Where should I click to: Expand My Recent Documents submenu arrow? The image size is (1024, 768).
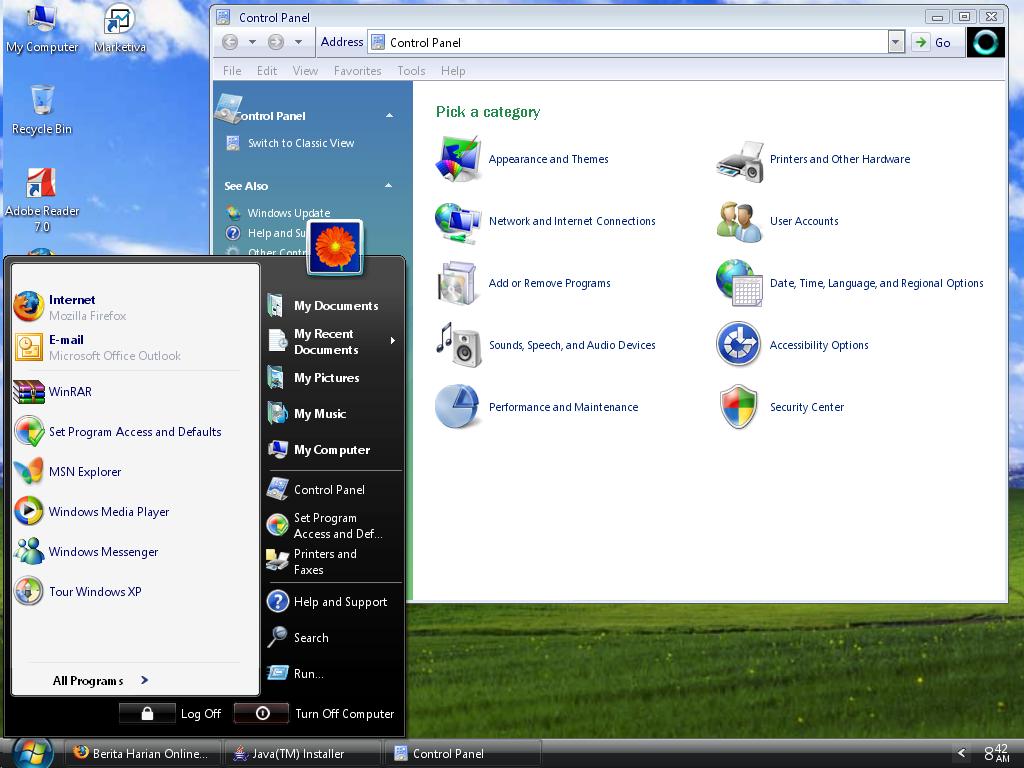(x=392, y=340)
